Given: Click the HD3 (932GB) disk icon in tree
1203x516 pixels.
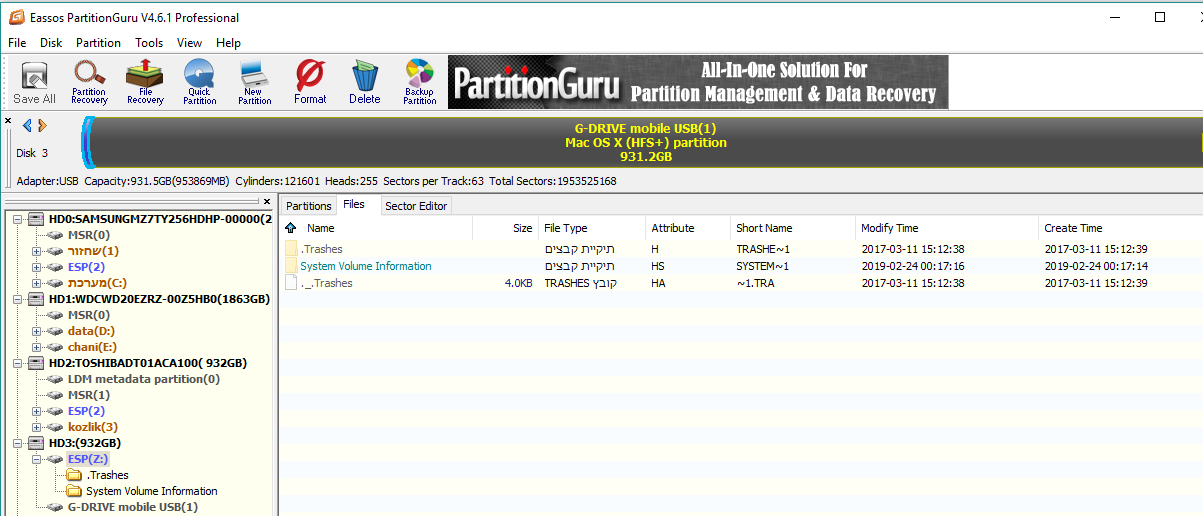Looking at the screenshot, I should coord(36,443).
